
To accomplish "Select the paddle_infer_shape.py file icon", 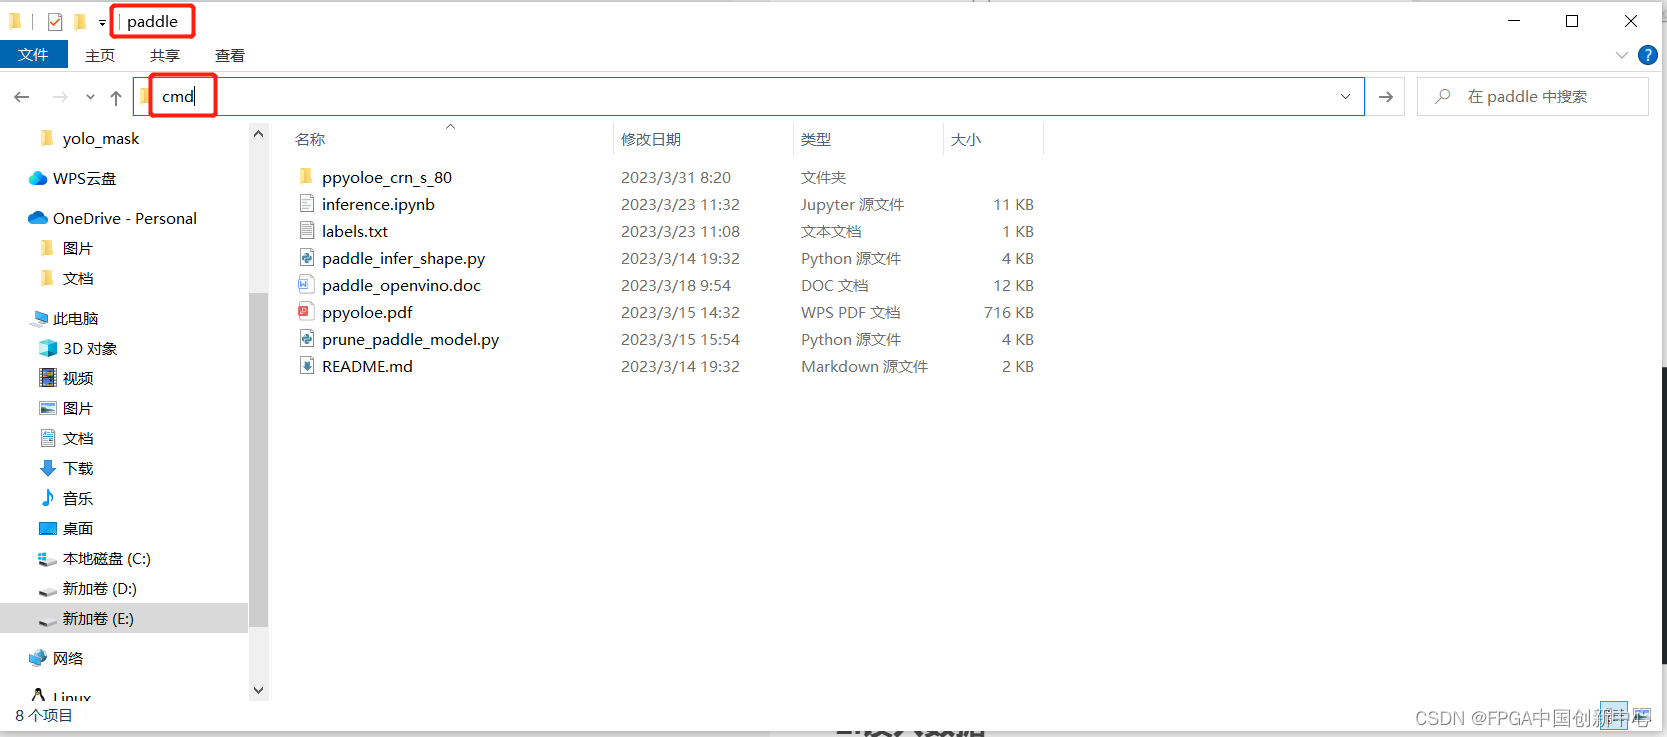I will point(307,258).
